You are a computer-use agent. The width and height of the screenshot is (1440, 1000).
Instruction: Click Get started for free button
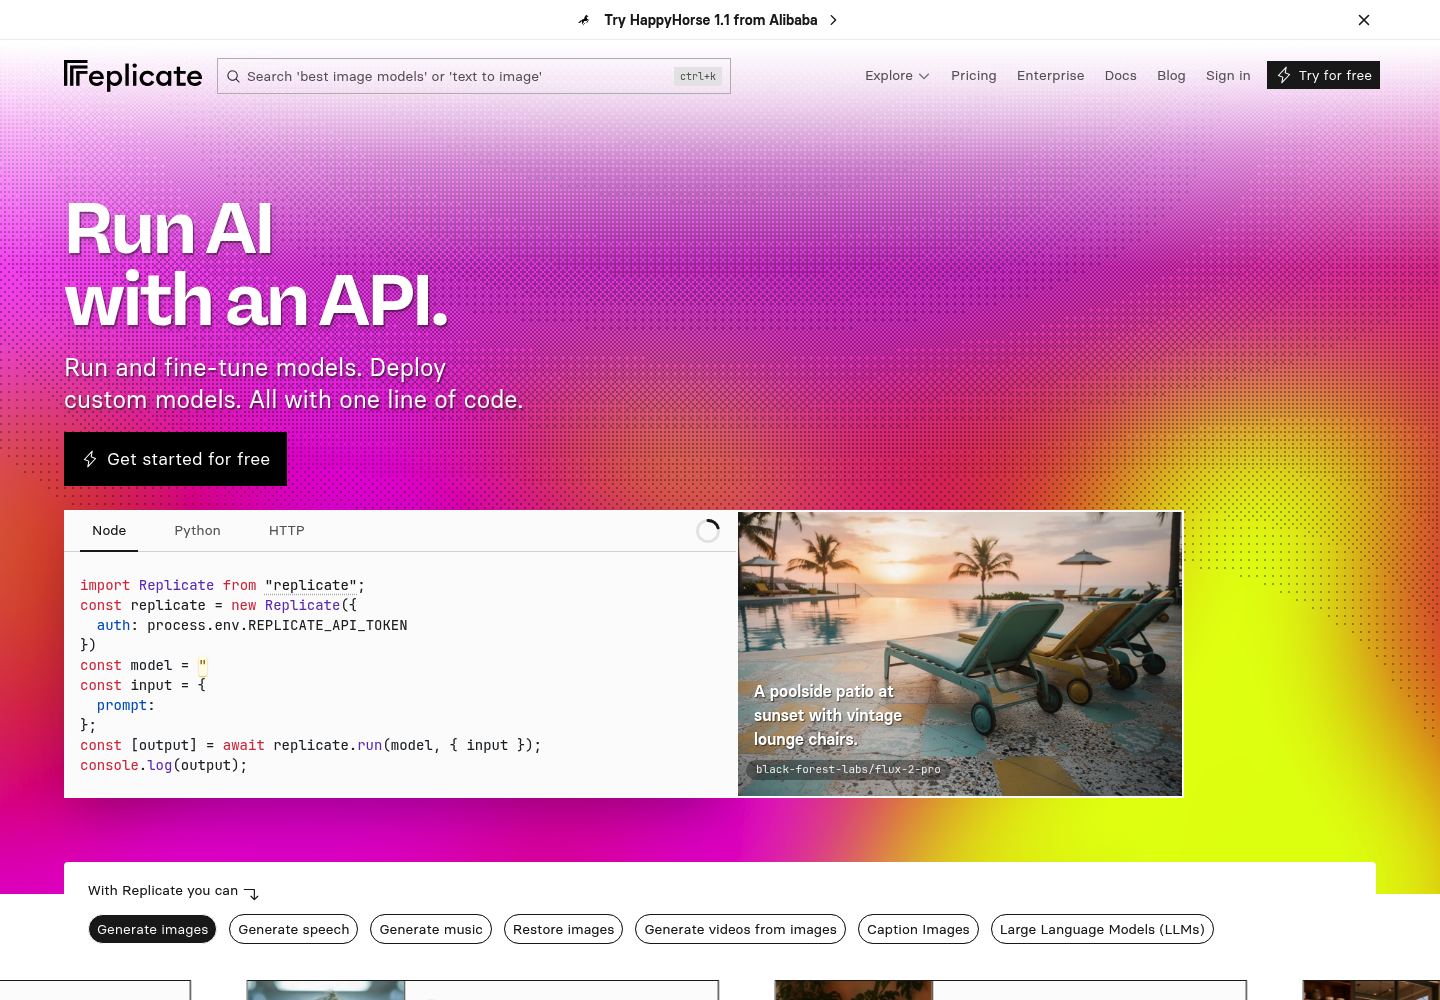click(175, 459)
